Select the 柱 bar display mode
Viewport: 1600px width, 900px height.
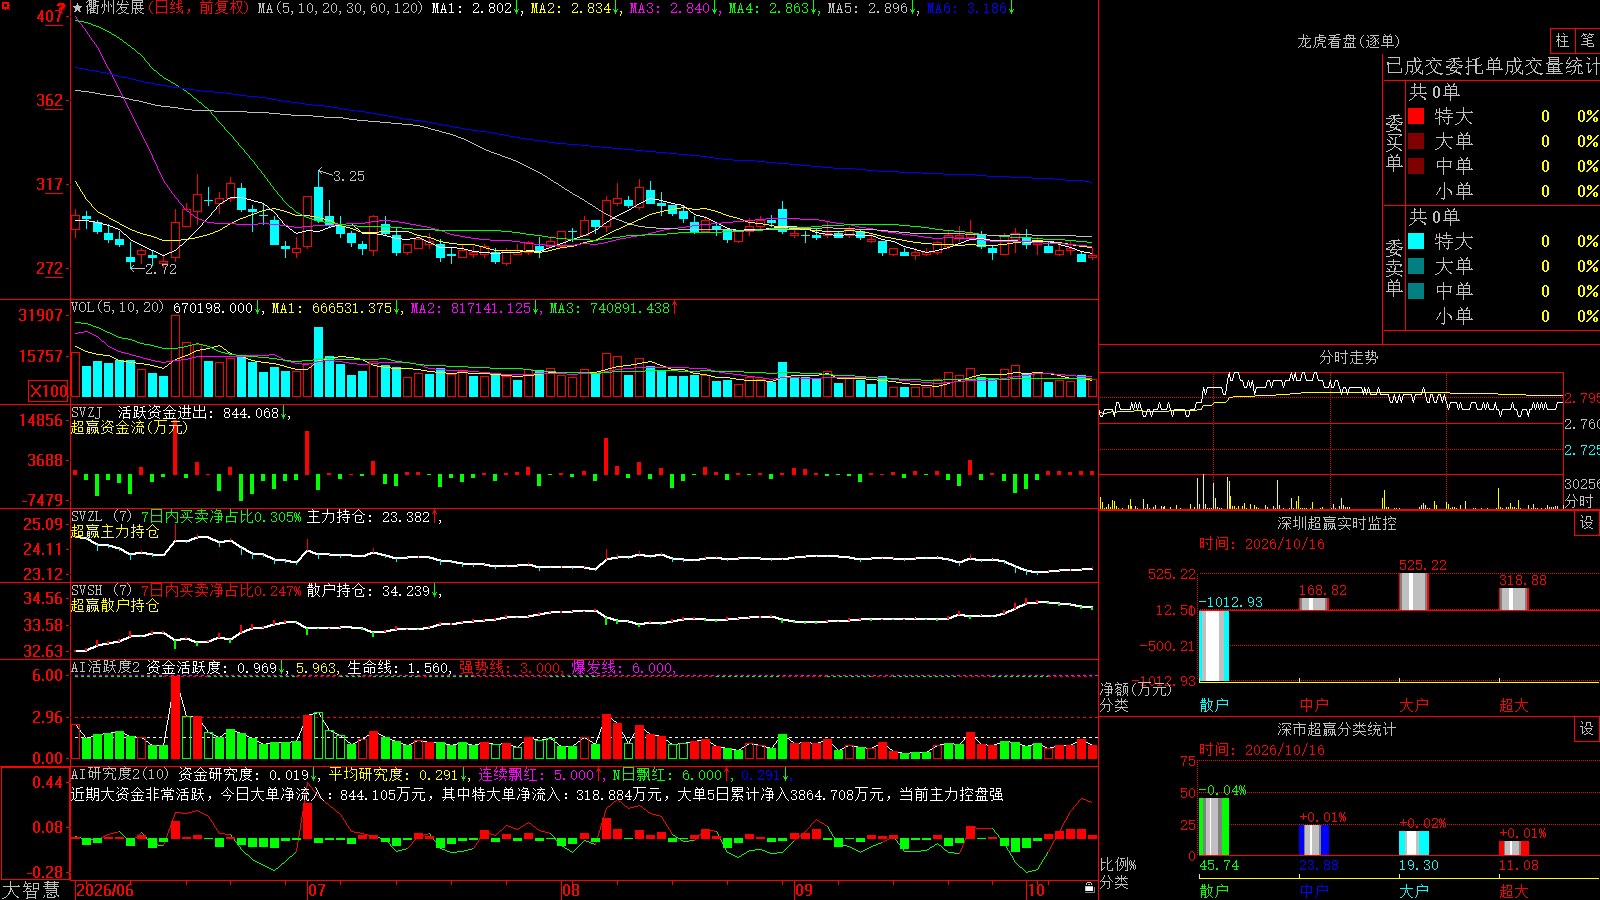(1562, 40)
